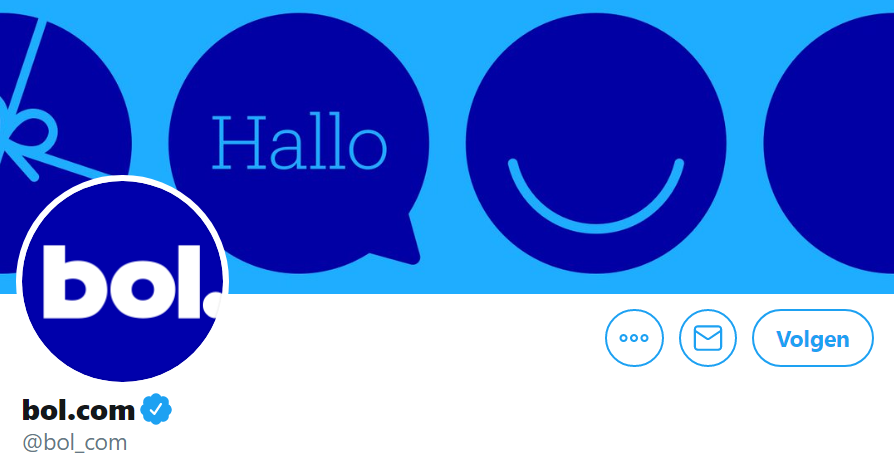The image size is (894, 470).
Task: Click the white dot in the bol. logo
Action: [213, 305]
